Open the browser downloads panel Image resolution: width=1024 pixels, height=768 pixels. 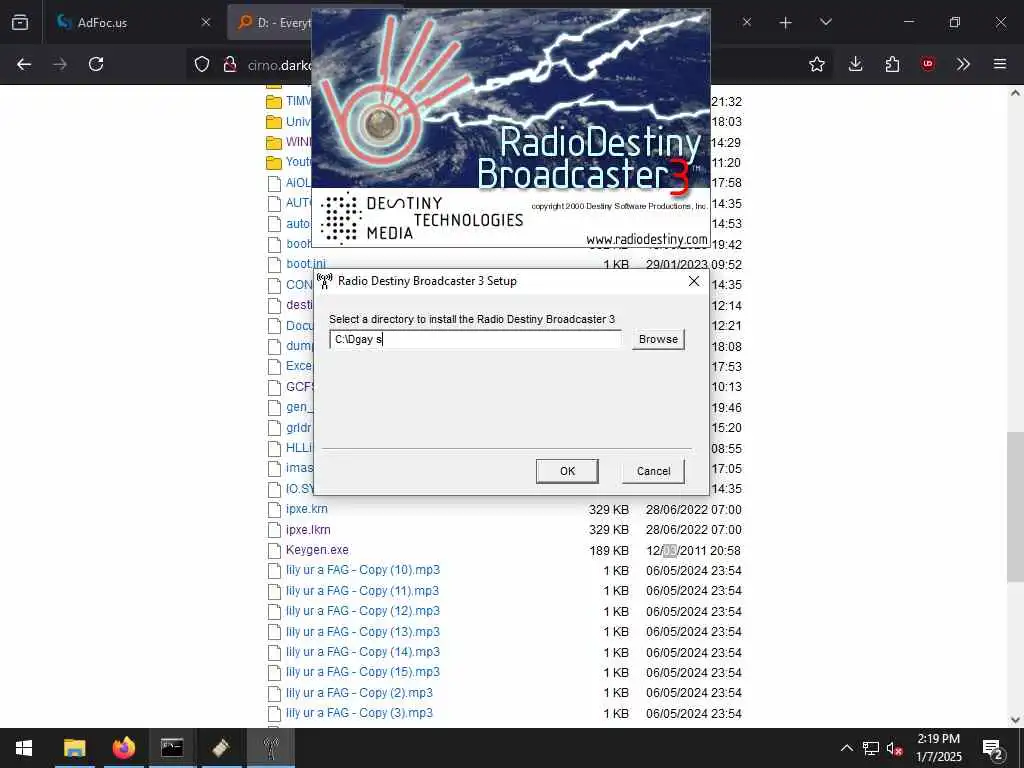(x=856, y=64)
